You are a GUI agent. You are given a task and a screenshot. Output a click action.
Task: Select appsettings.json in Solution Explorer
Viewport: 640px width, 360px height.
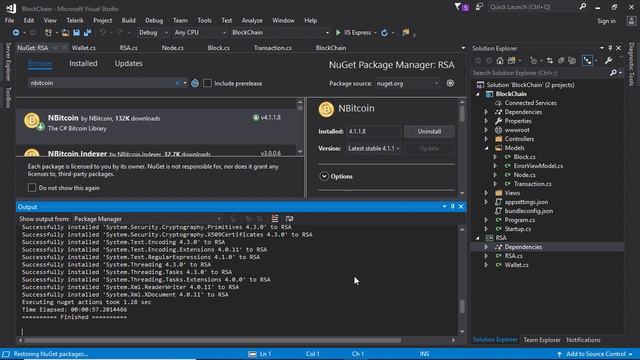coord(526,202)
